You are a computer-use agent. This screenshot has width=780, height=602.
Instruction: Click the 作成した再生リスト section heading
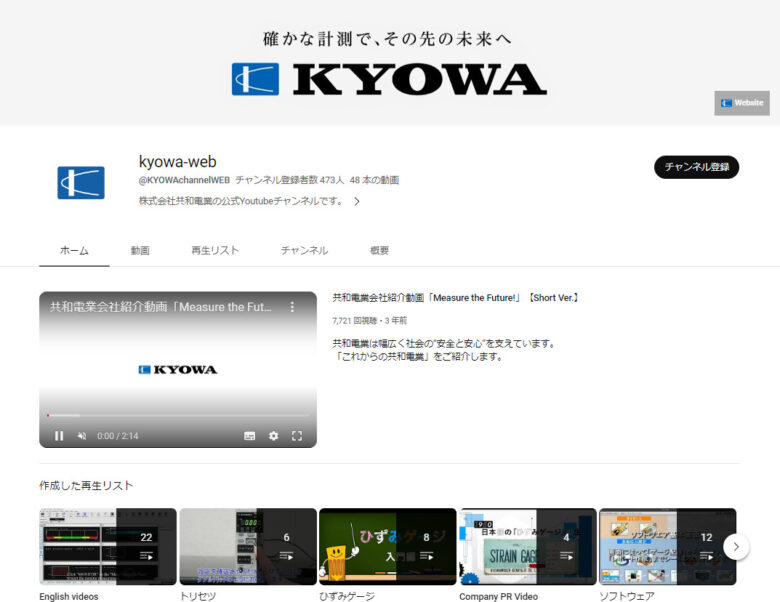pos(86,485)
